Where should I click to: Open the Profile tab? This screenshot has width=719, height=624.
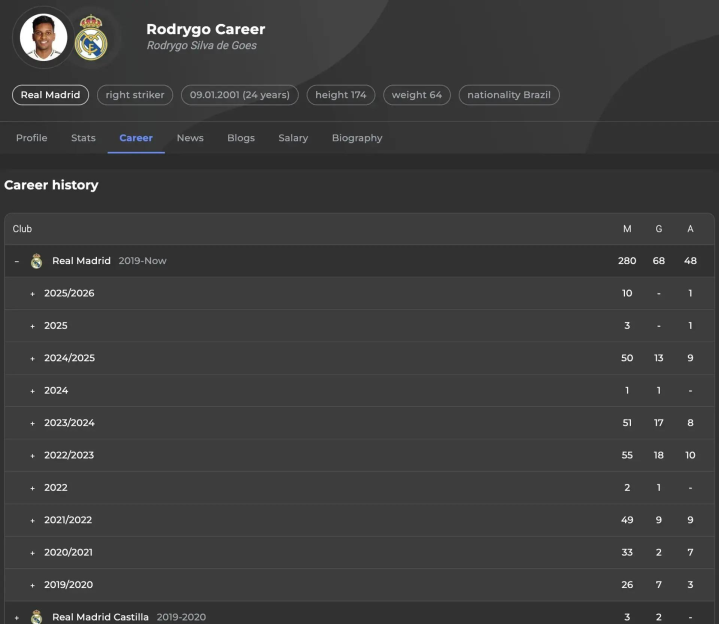coord(32,138)
